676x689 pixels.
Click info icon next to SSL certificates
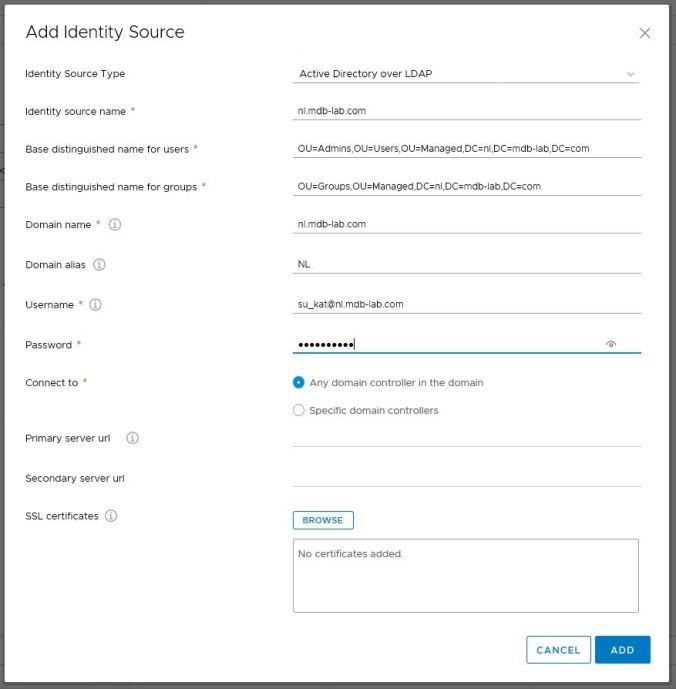coord(111,516)
